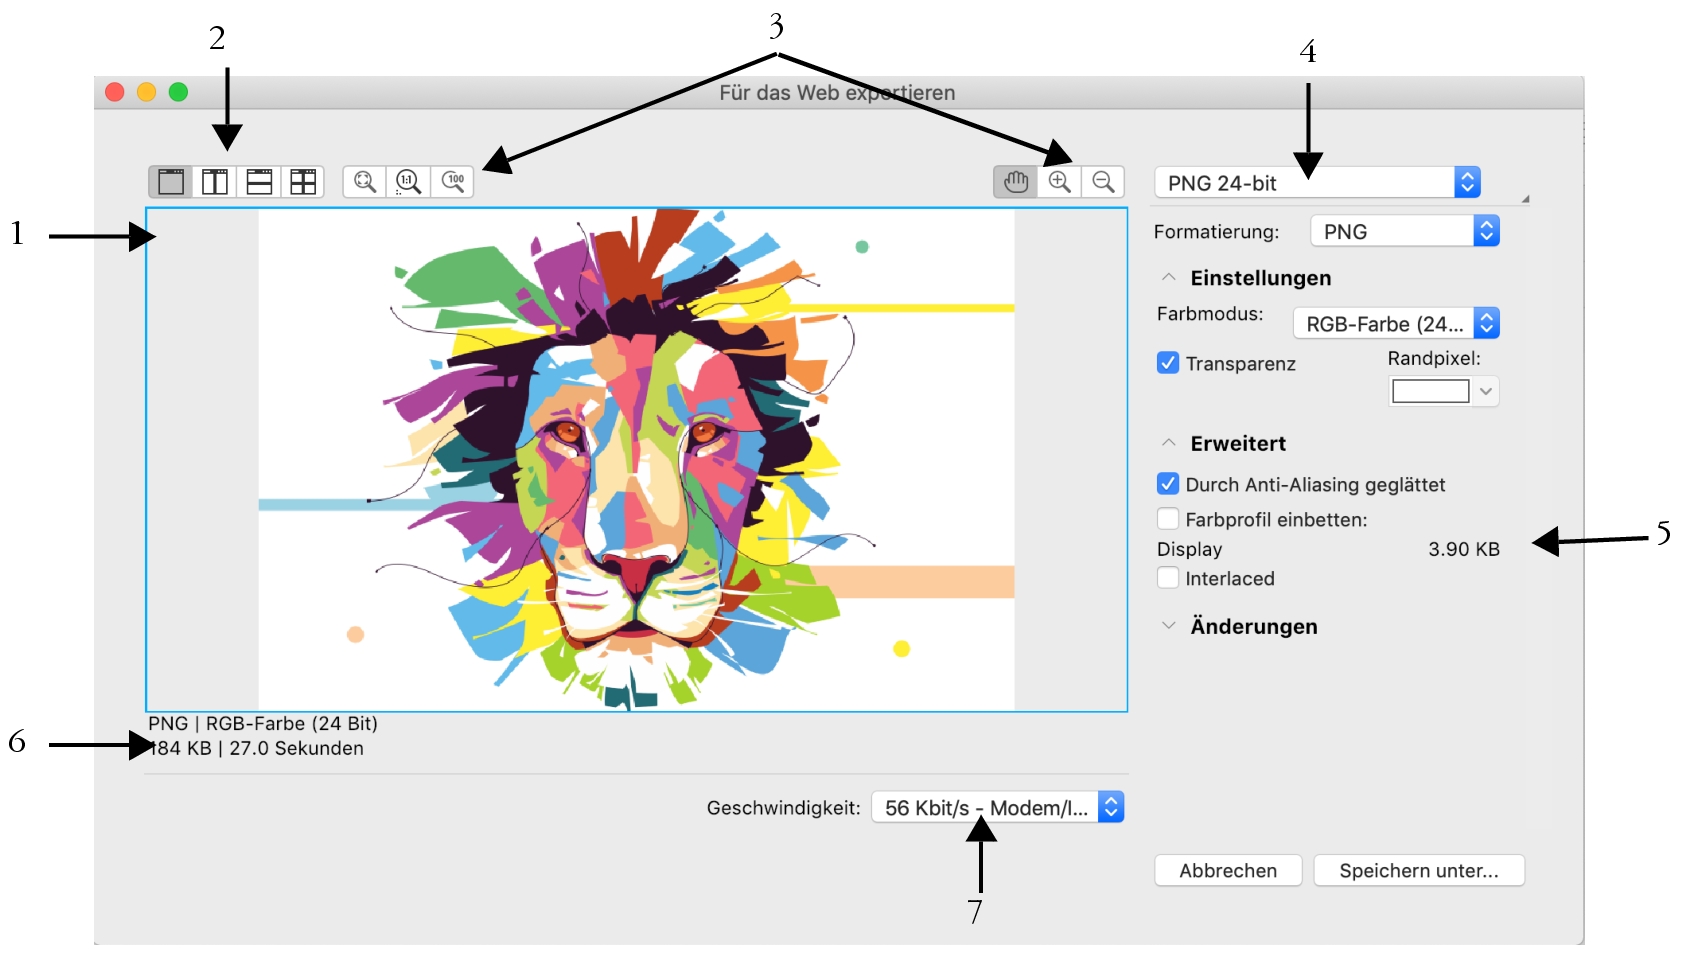The width and height of the screenshot is (1703, 959).
Task: Click the Randpixel white color swatch
Action: click(1430, 391)
